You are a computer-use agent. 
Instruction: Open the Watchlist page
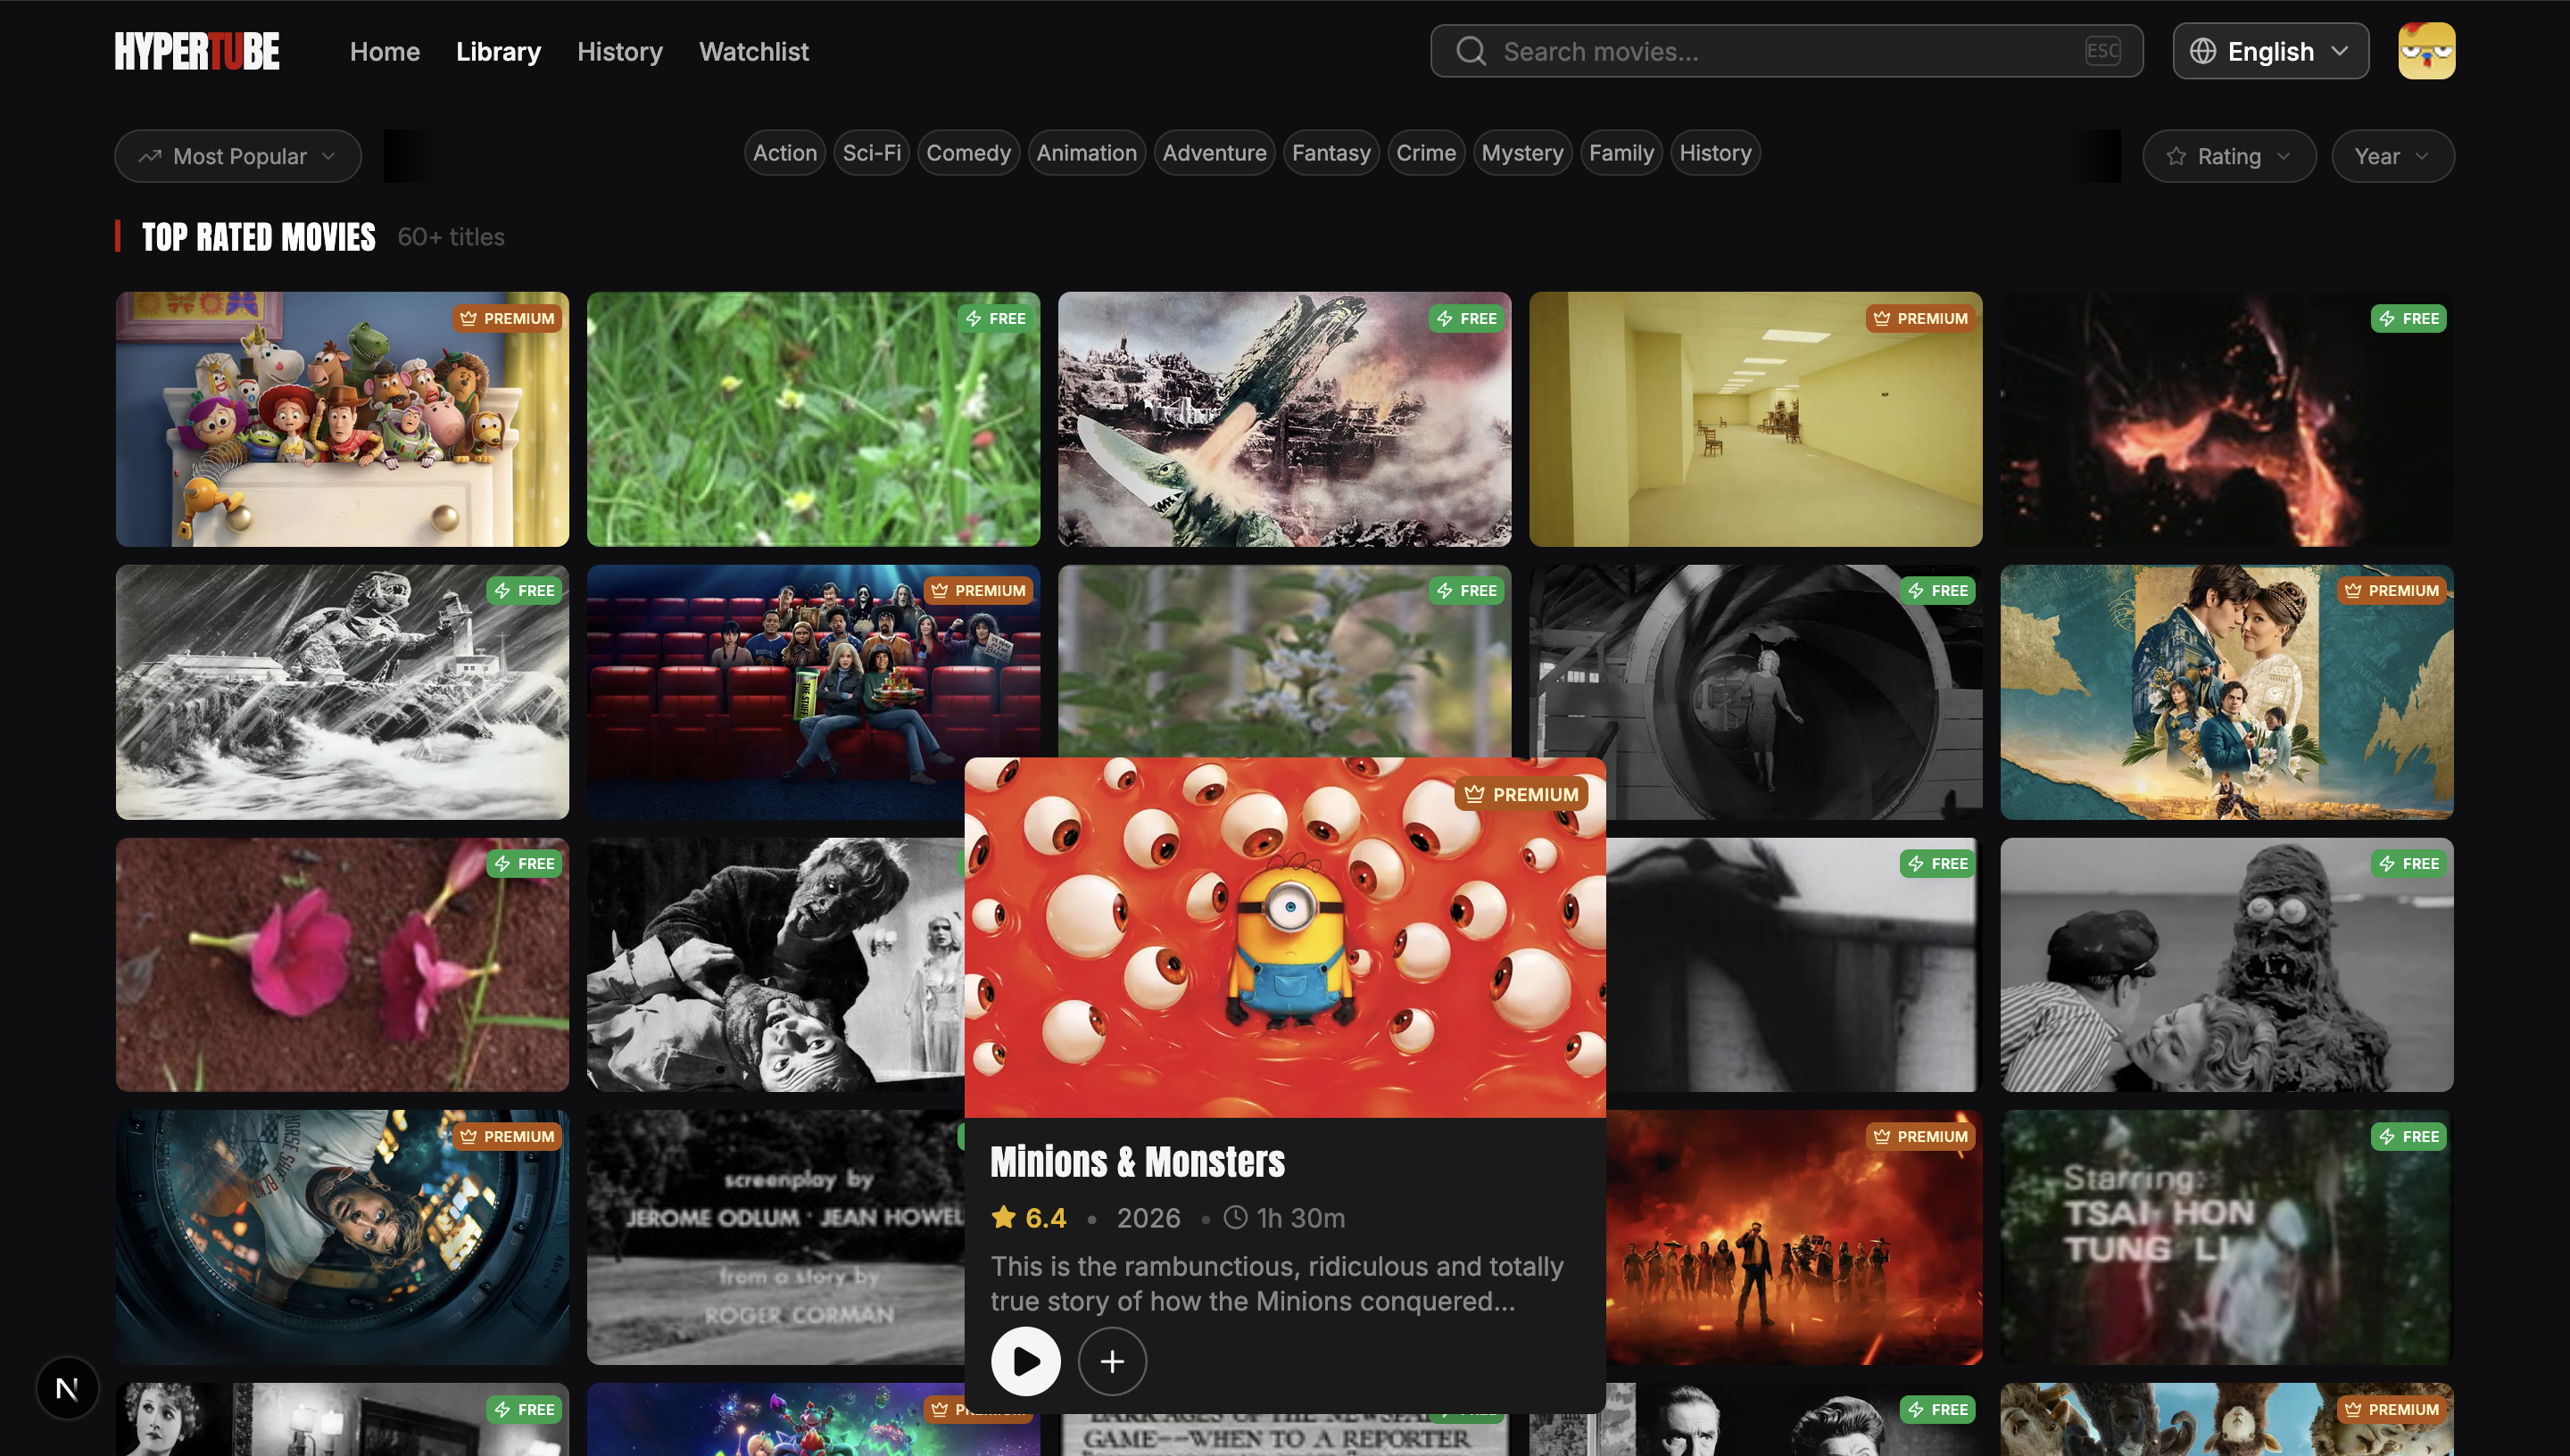tap(753, 51)
